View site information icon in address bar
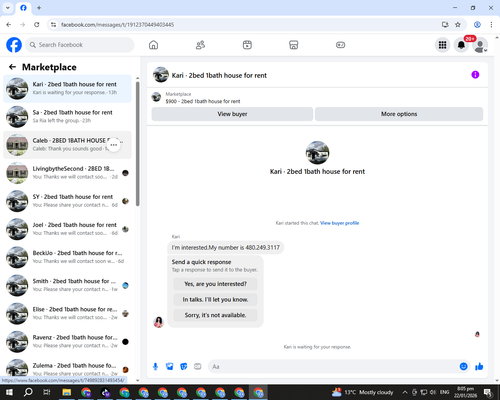 click(x=53, y=25)
